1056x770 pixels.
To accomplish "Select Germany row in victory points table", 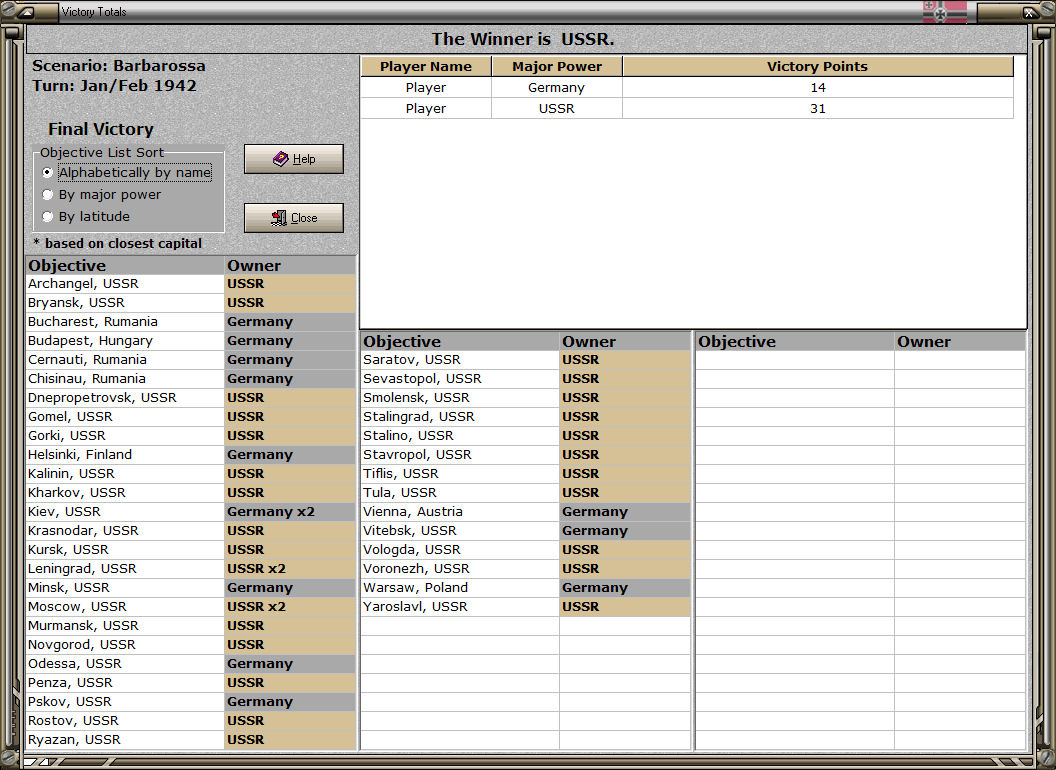I will coord(687,88).
